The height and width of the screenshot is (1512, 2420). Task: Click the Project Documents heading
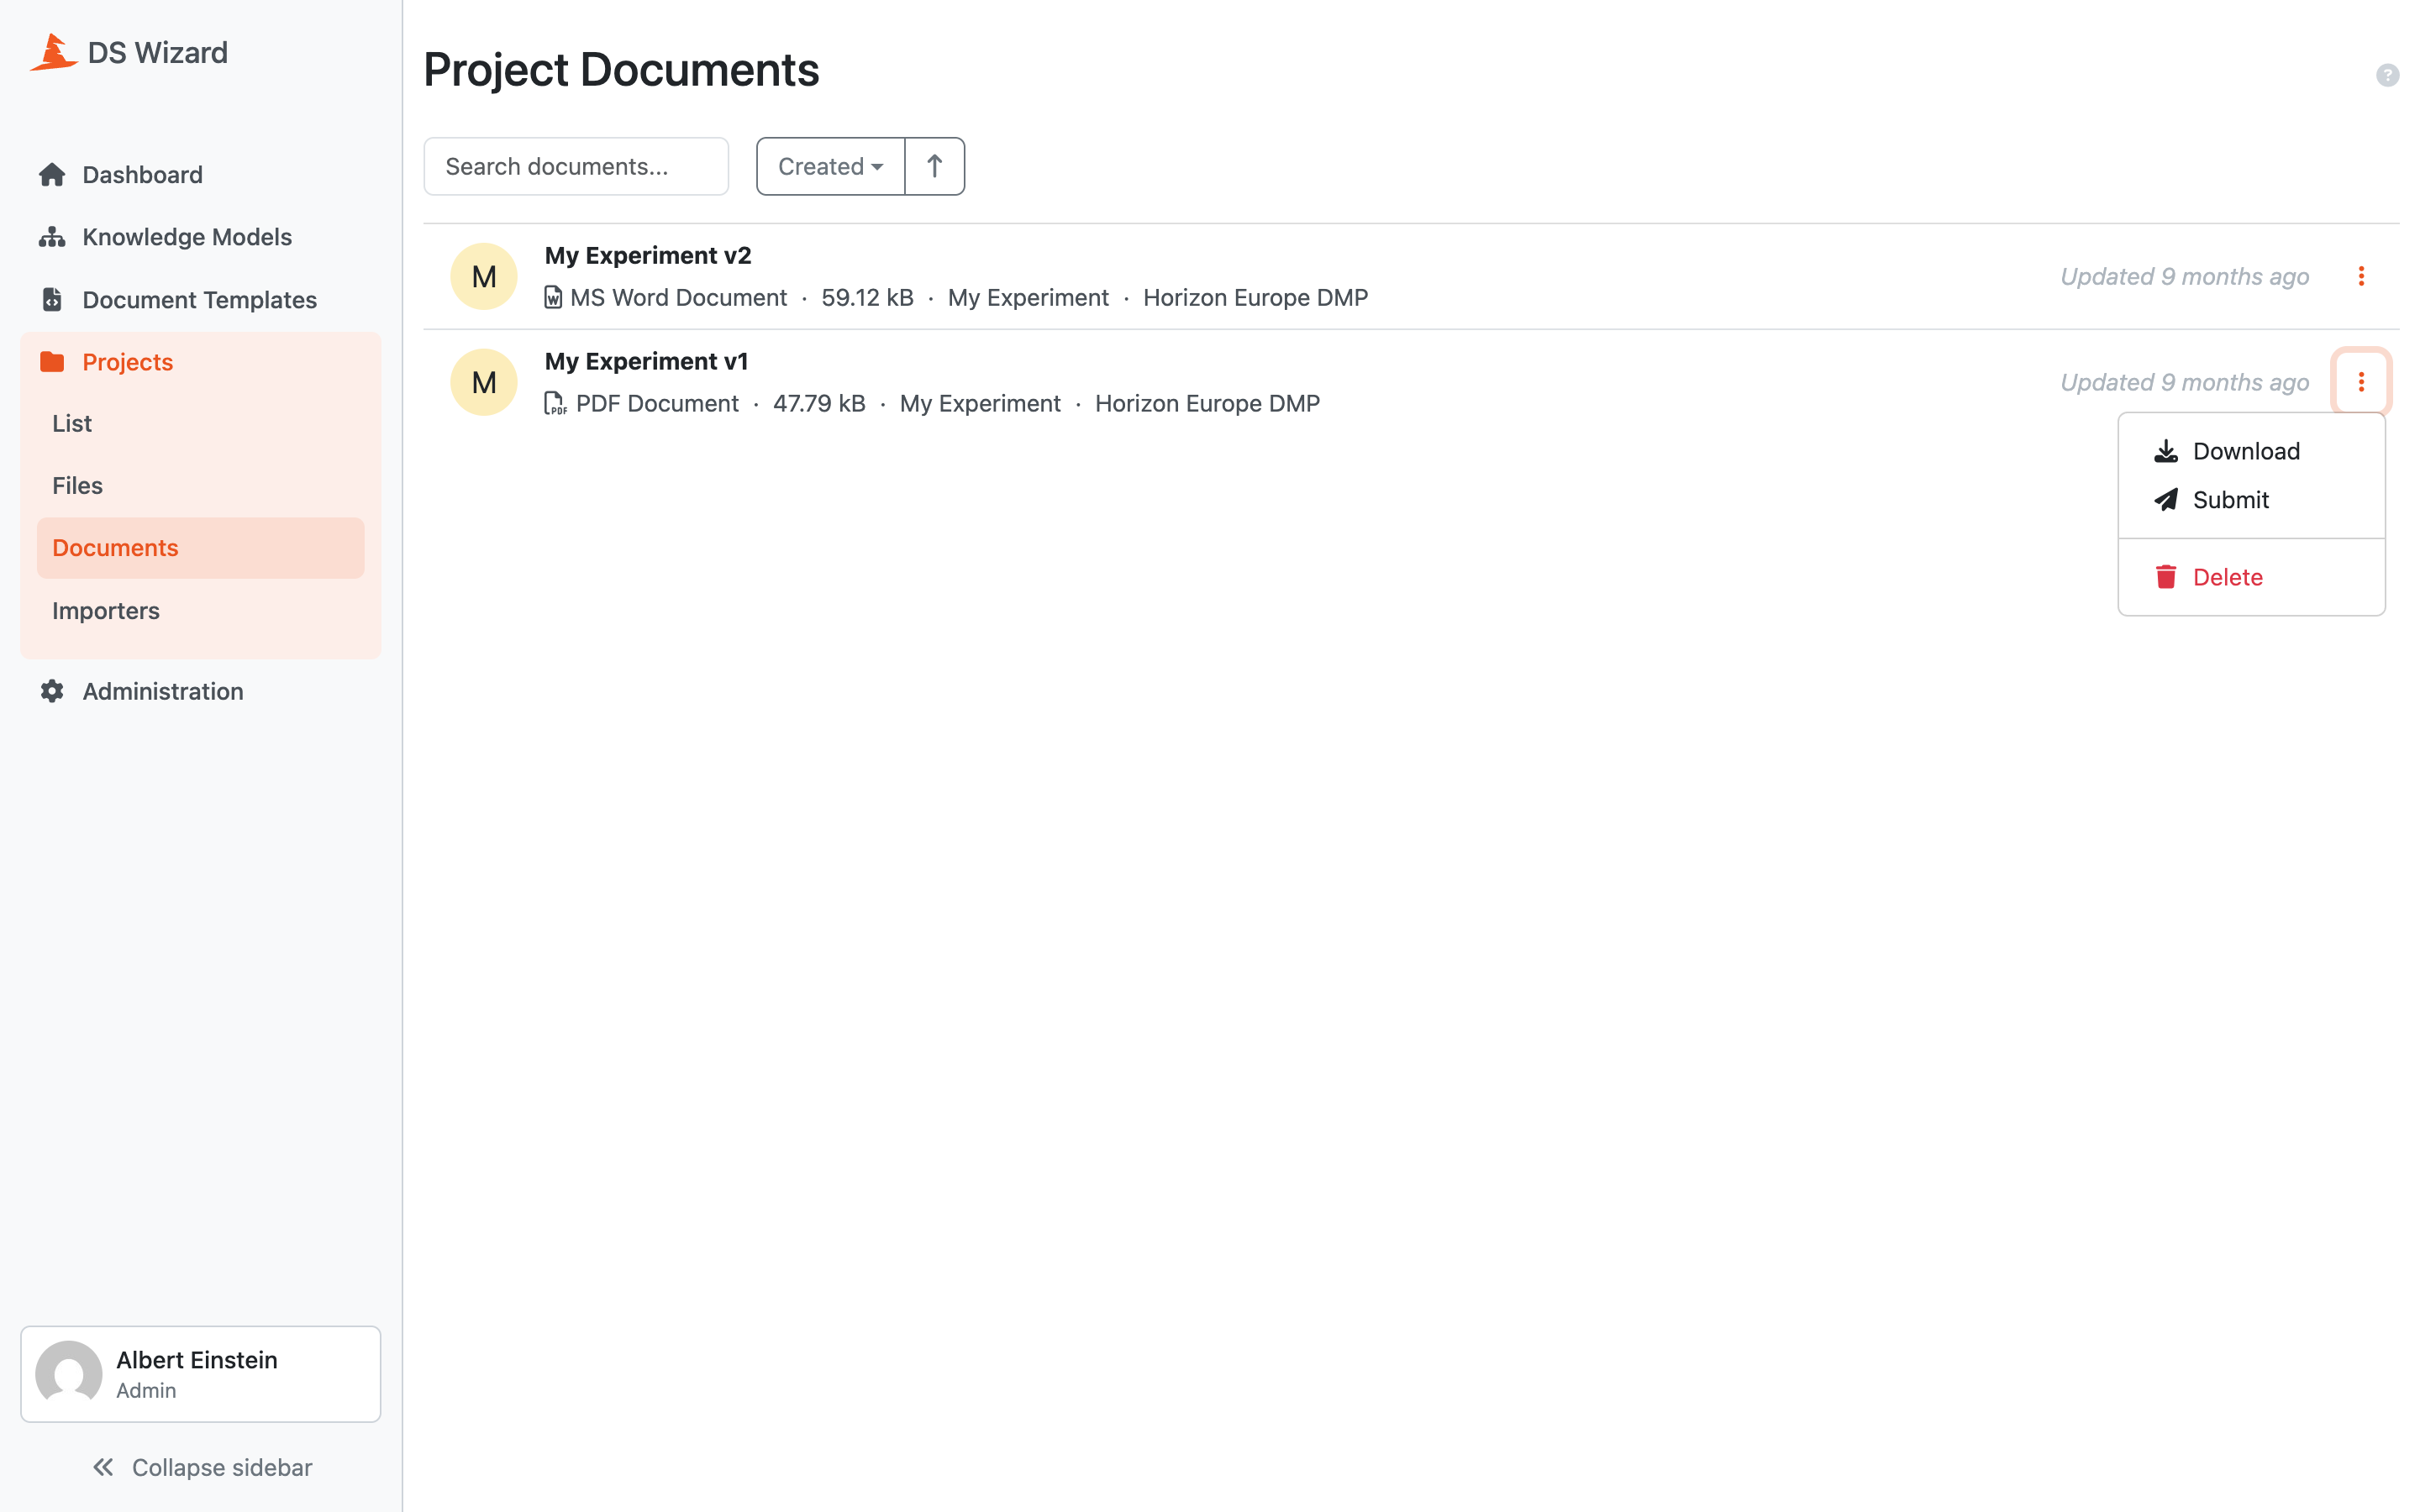click(621, 70)
